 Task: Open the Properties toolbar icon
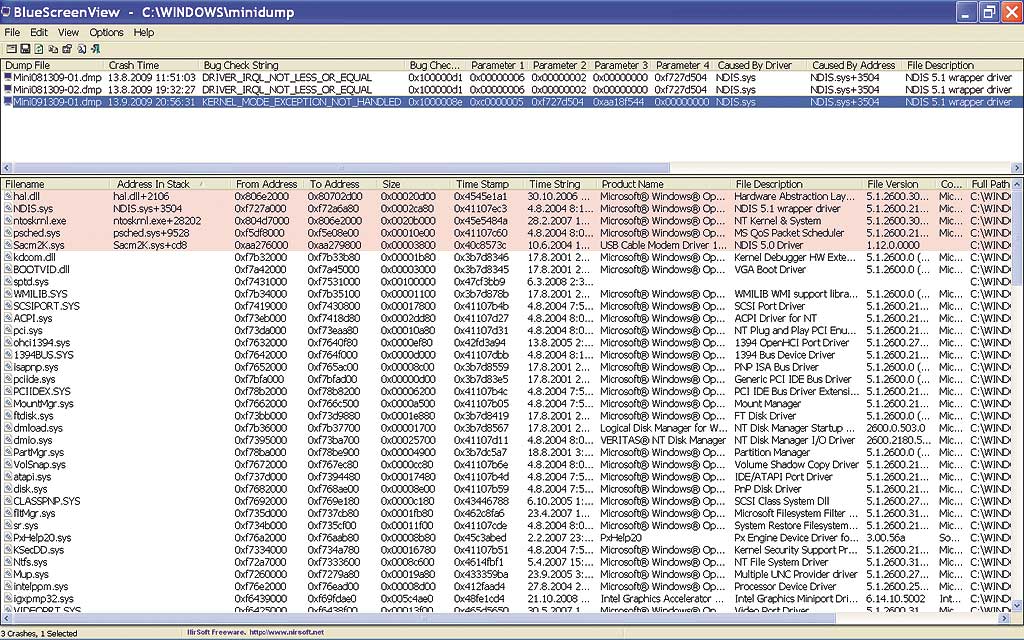(67, 49)
